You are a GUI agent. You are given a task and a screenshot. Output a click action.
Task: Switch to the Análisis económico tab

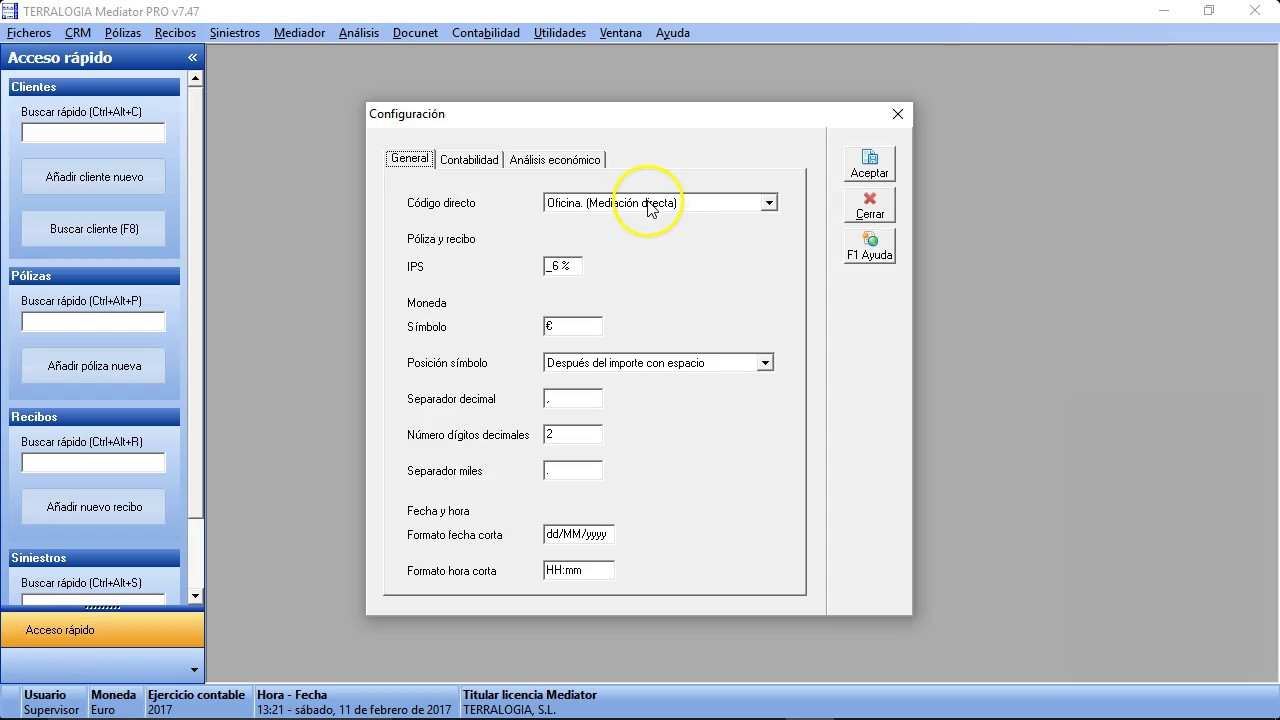point(554,160)
